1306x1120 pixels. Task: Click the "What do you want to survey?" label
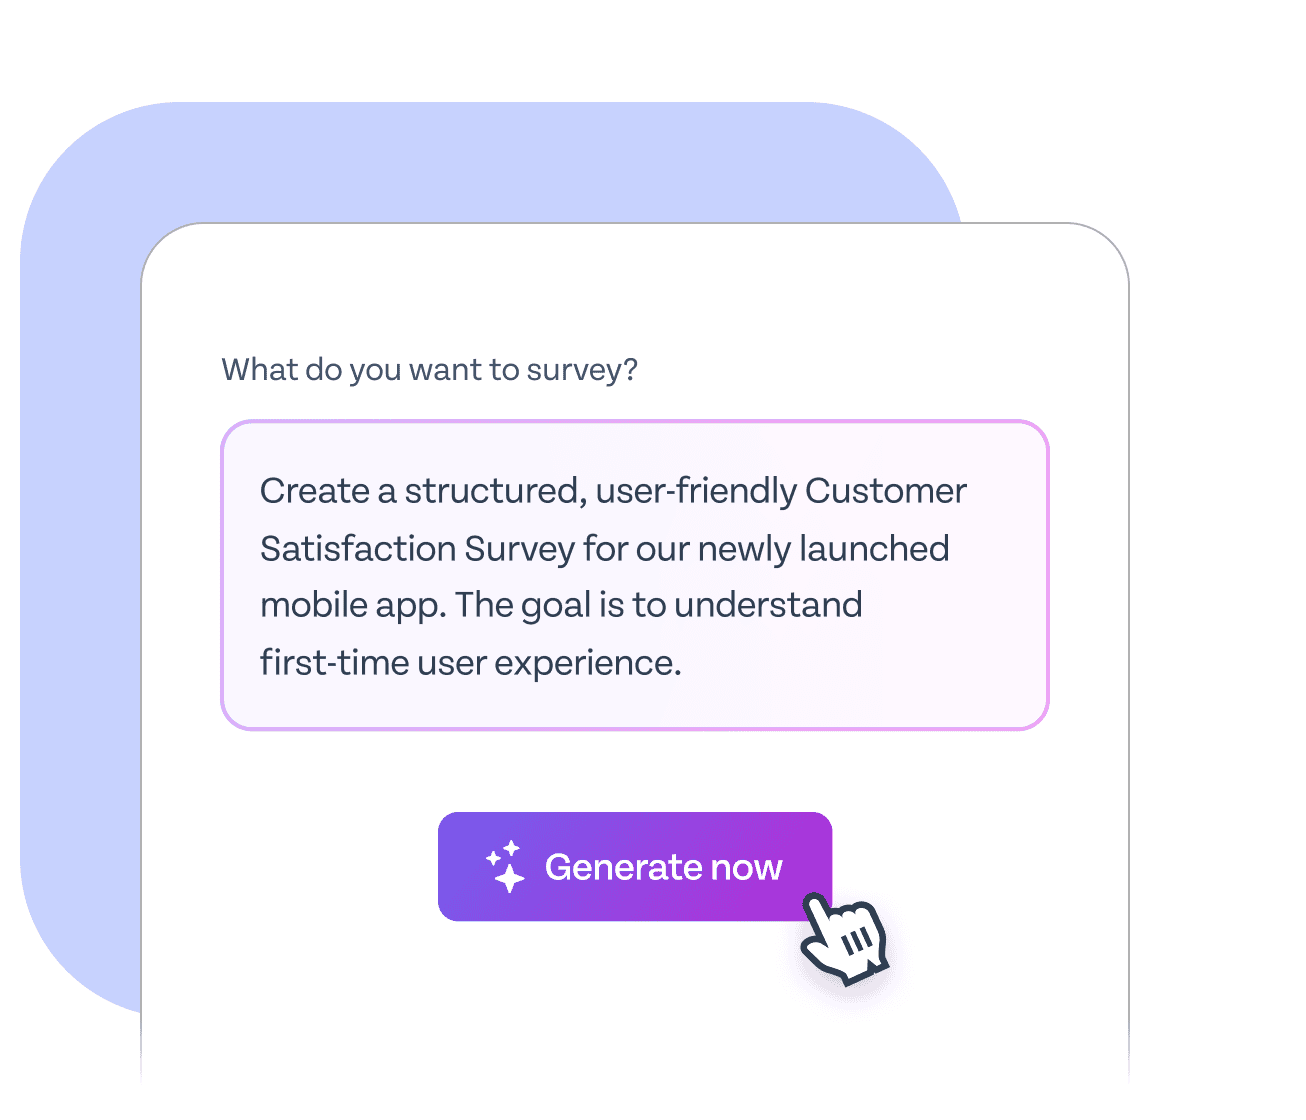point(429,370)
